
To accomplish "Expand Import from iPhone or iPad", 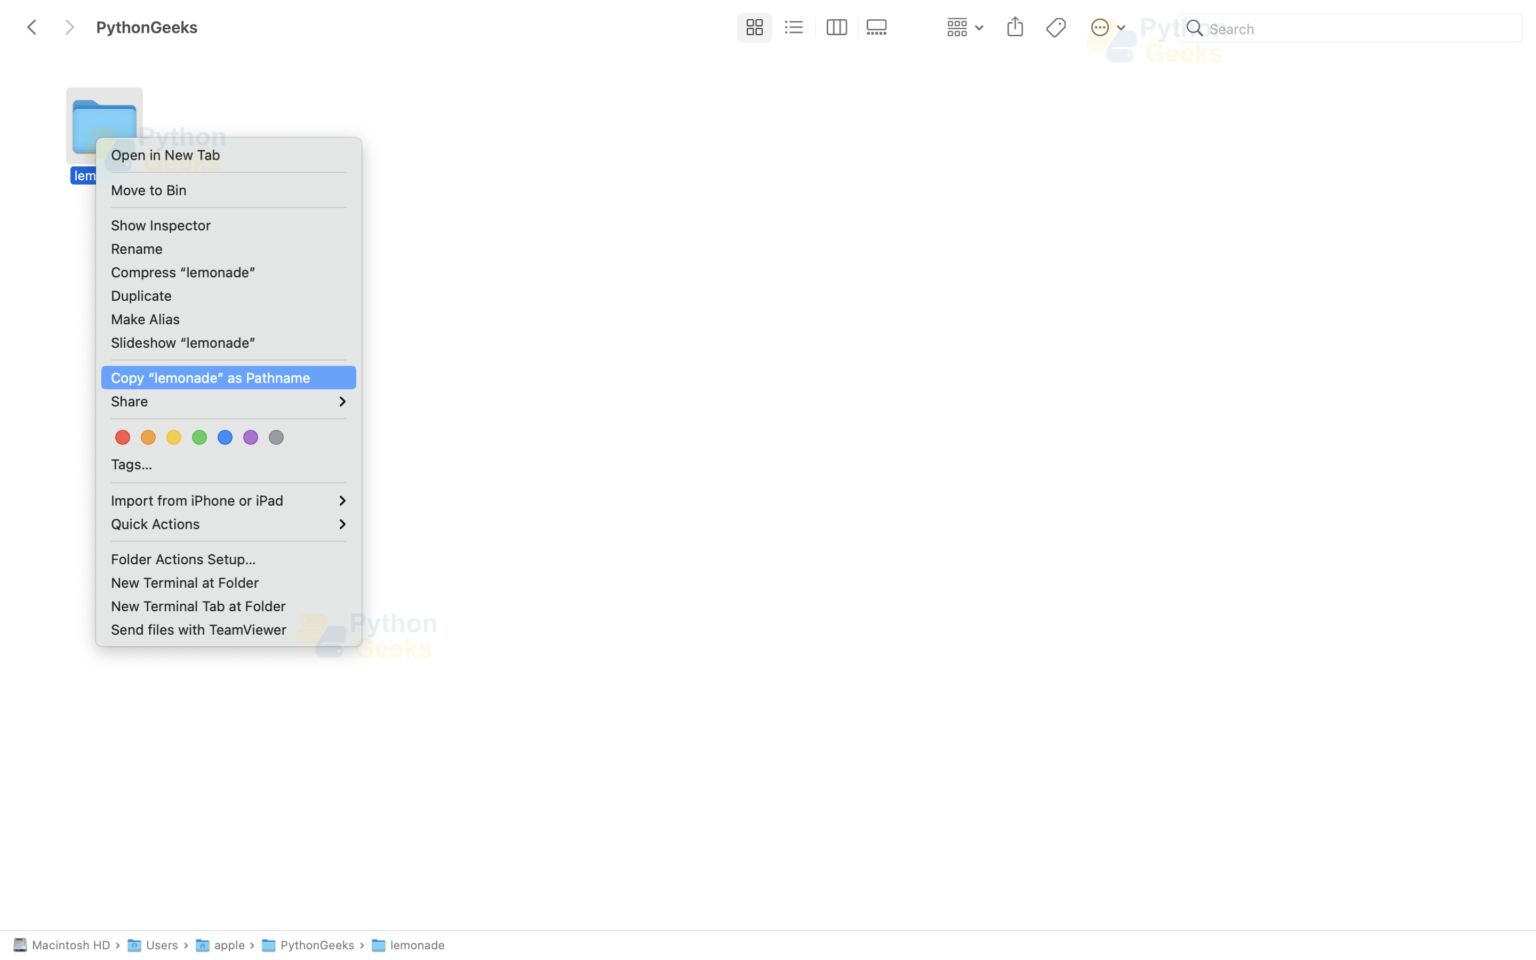I will pos(228,501).
